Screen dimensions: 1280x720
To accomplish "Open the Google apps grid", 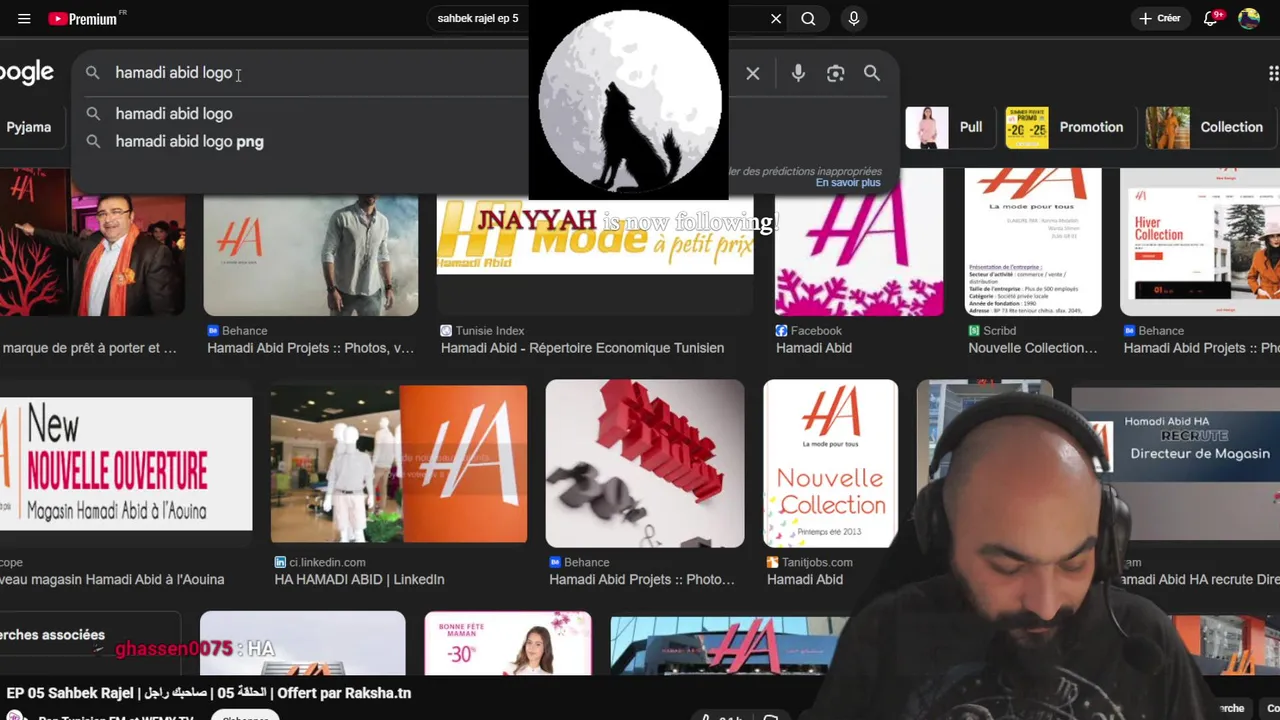I will (x=1273, y=73).
